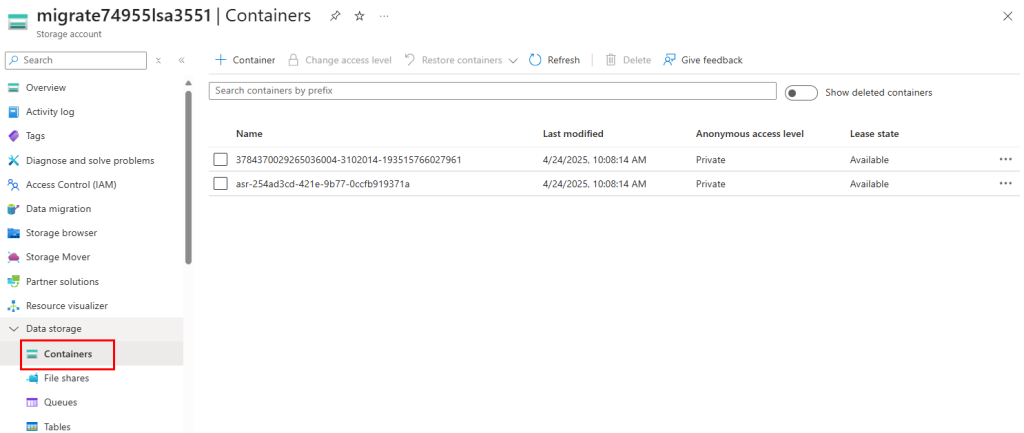Screen dimensions: 1024x433
Task: Go to Activity log
Action: [x=50, y=112]
